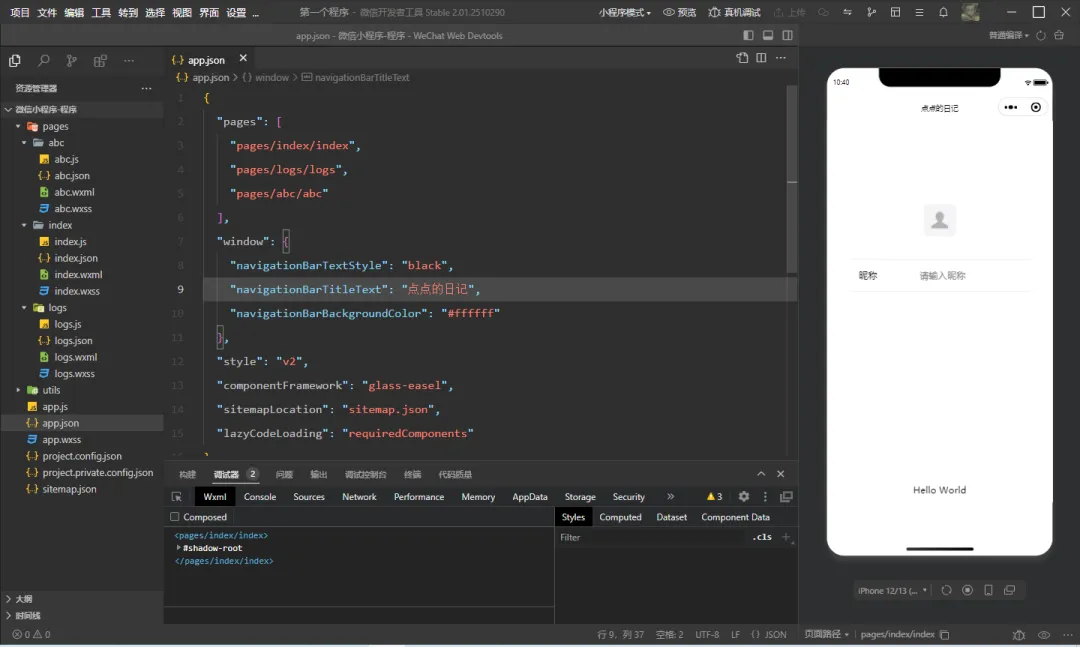Show more devtools tabs chevron
Viewport: 1080px width, 647px height.
click(x=670, y=496)
